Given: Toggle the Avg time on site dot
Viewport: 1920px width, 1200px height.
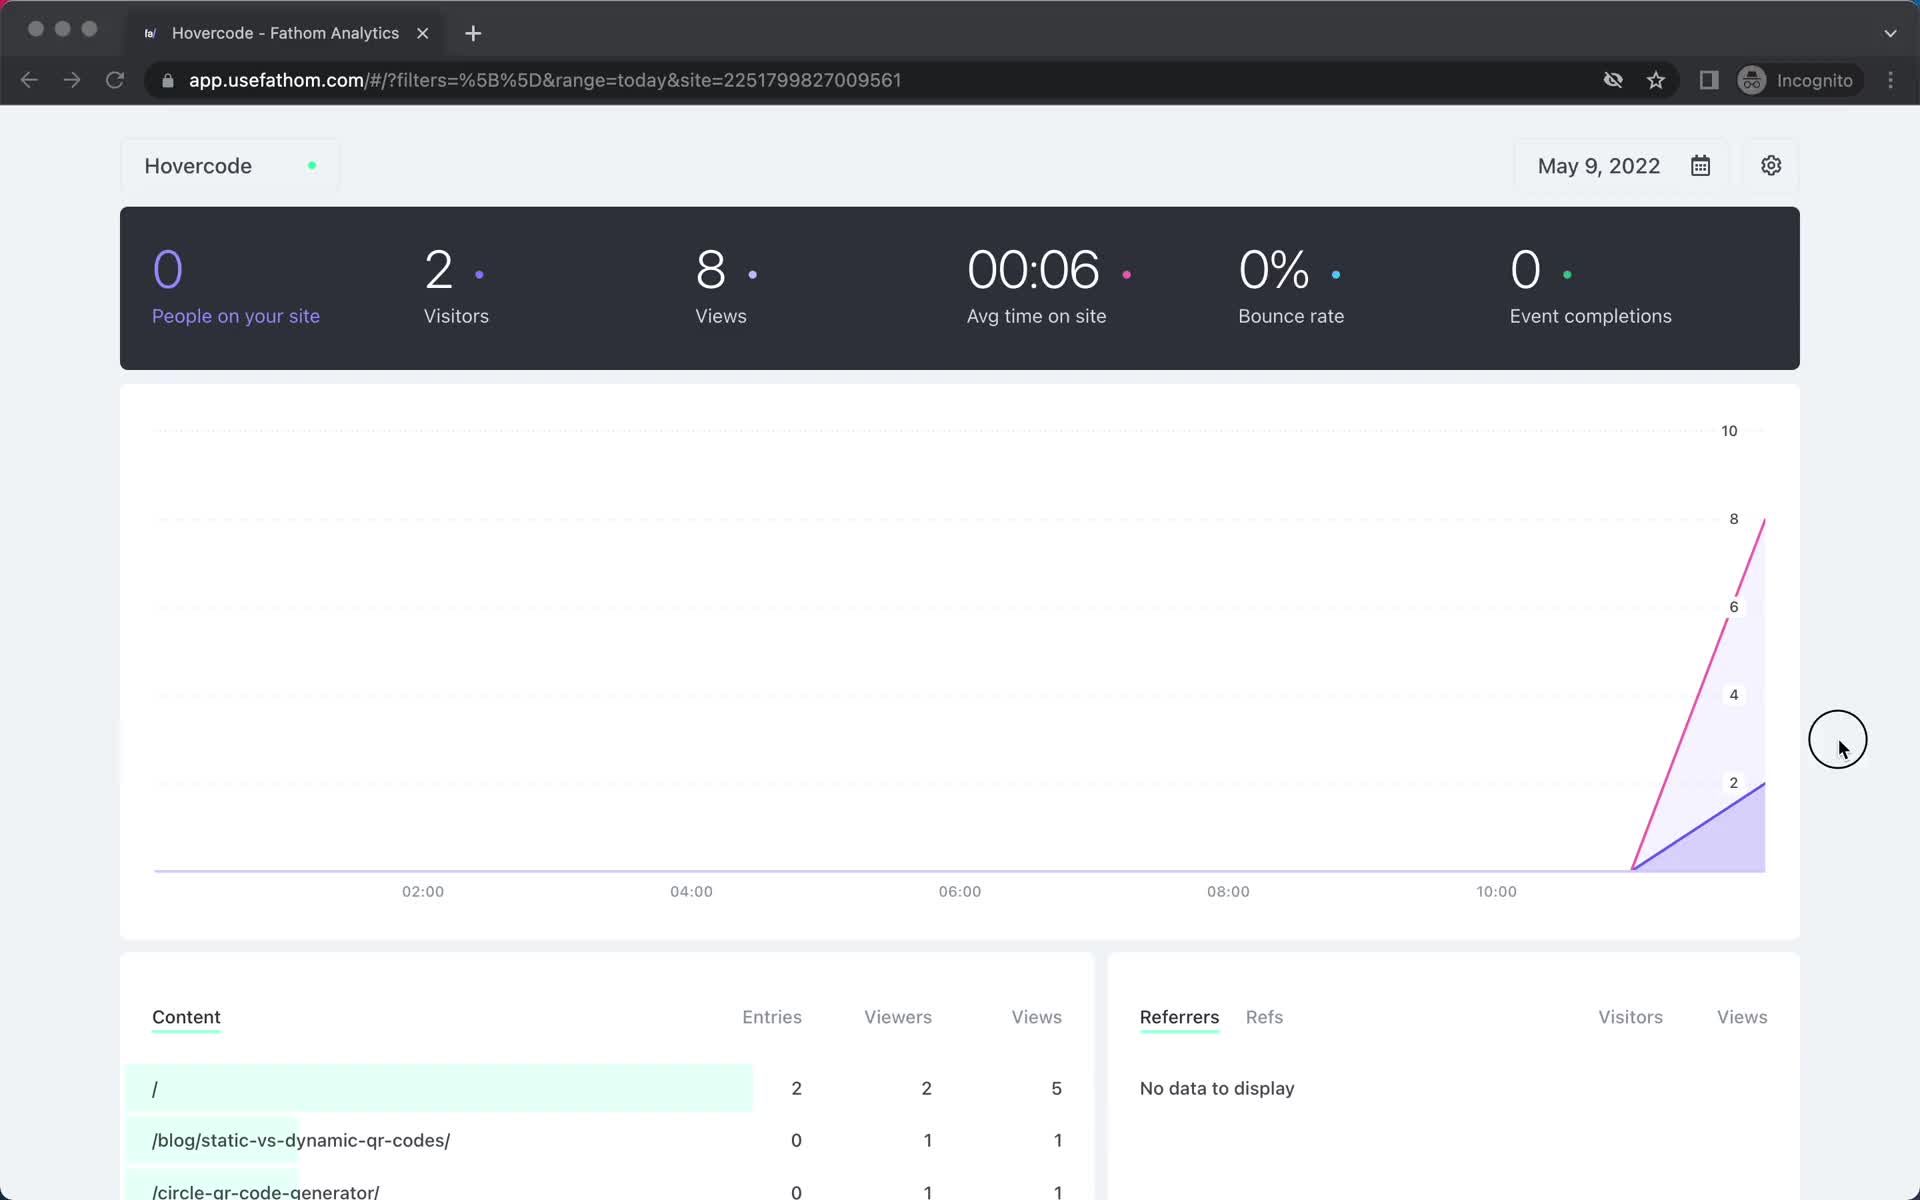Looking at the screenshot, I should point(1126,274).
